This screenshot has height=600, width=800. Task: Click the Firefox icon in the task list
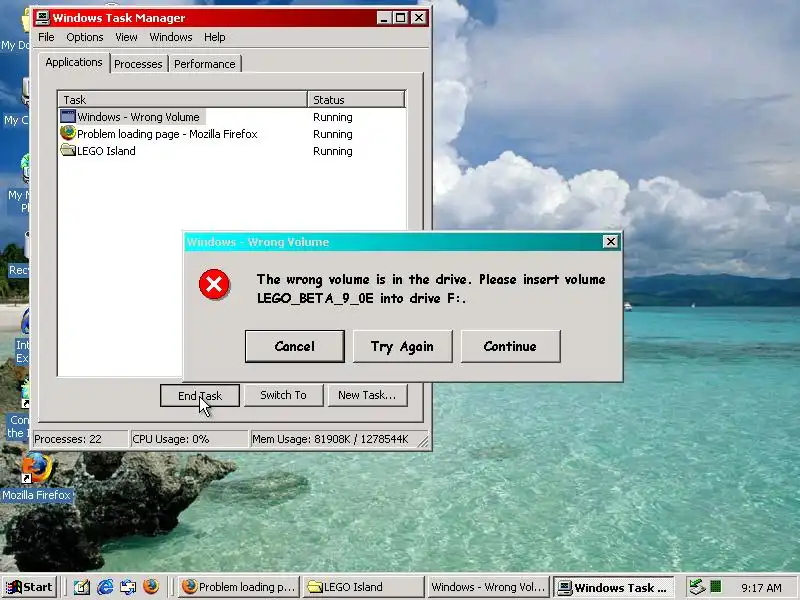(67, 133)
